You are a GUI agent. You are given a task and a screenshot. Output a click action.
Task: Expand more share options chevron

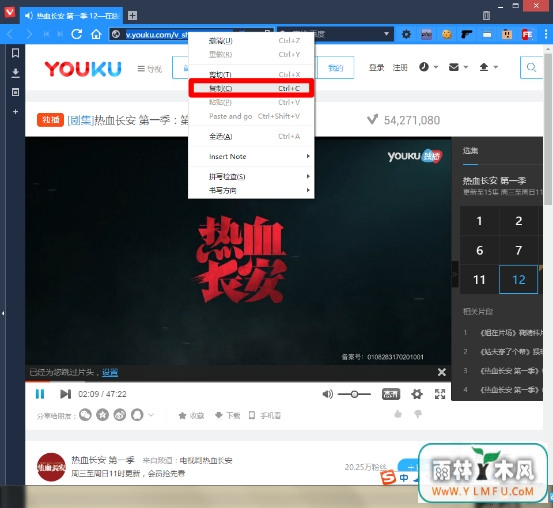point(151,415)
